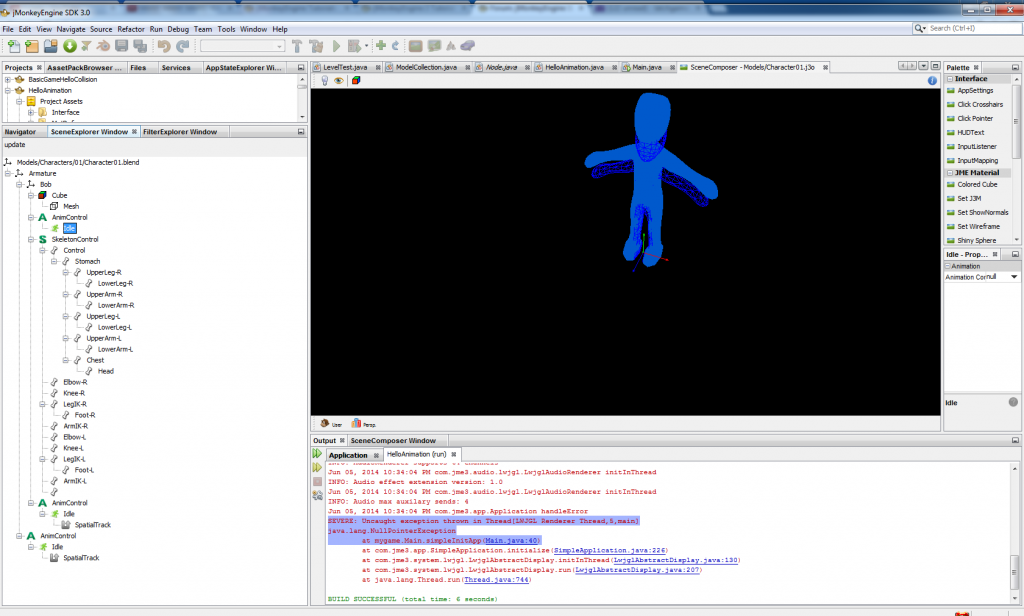1024x616 pixels.
Task: Open the Main.java:40 stack trace link
Action: click(512, 541)
